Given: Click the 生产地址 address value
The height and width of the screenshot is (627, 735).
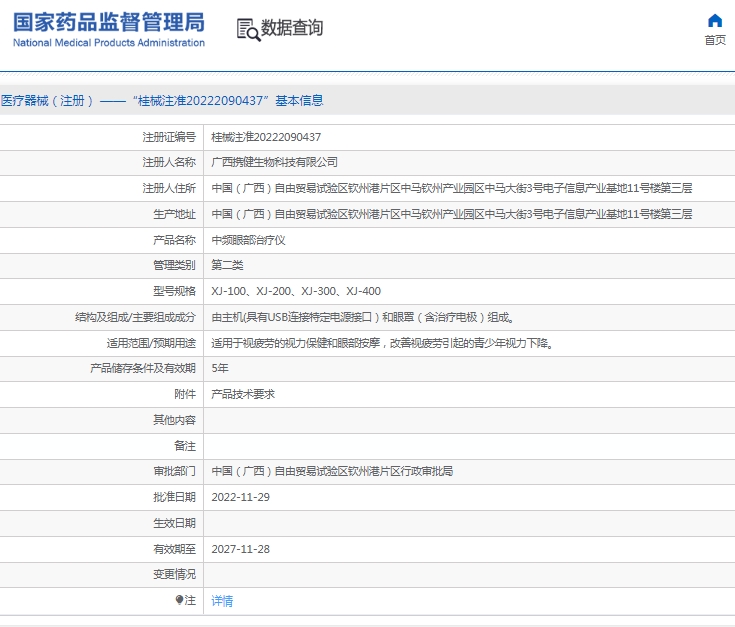Looking at the screenshot, I should click(x=451, y=214).
